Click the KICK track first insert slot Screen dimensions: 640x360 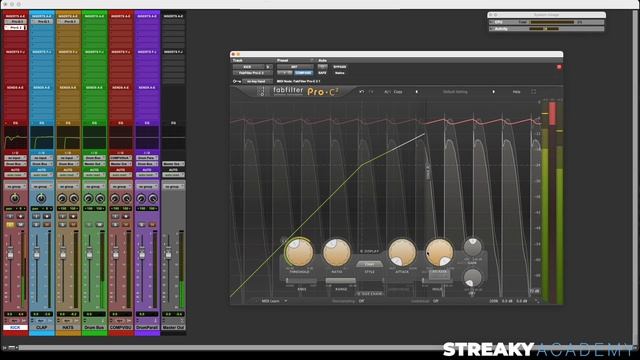click(16, 22)
